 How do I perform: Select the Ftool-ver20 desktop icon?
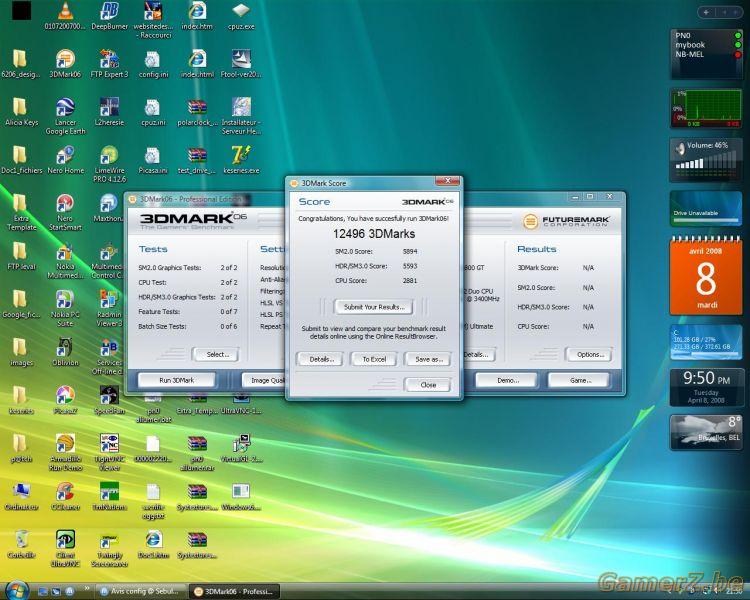click(241, 63)
